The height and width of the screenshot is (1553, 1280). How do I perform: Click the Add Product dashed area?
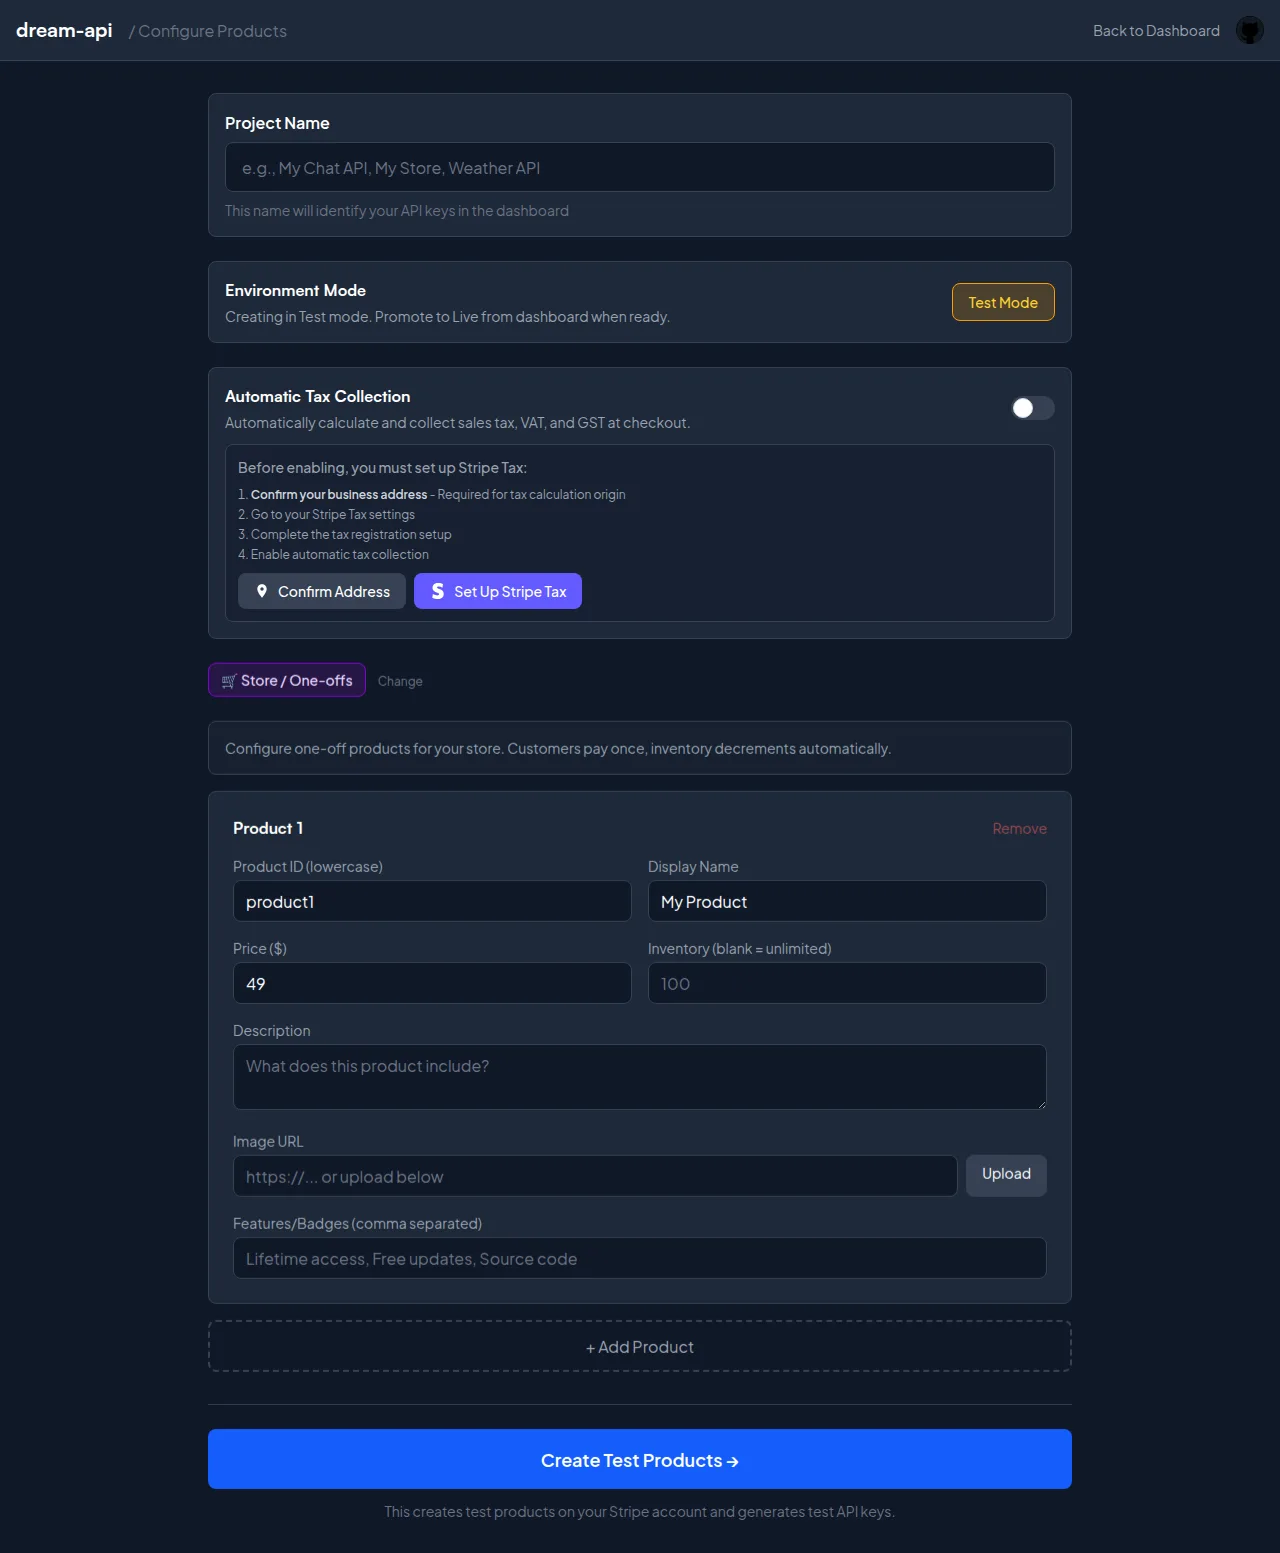tap(639, 1346)
